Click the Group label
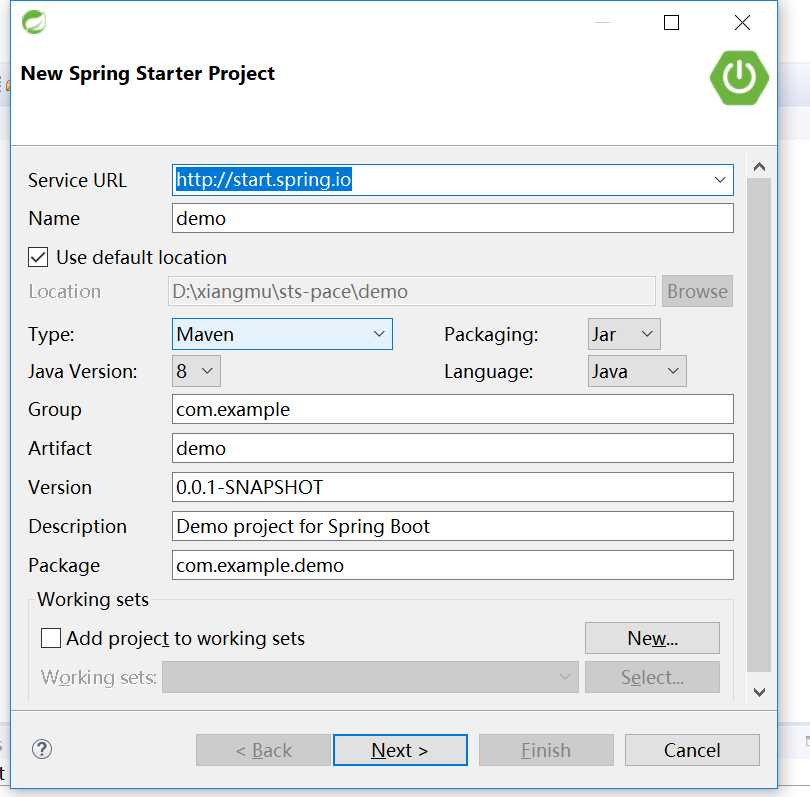 pyautogui.click(x=55, y=410)
